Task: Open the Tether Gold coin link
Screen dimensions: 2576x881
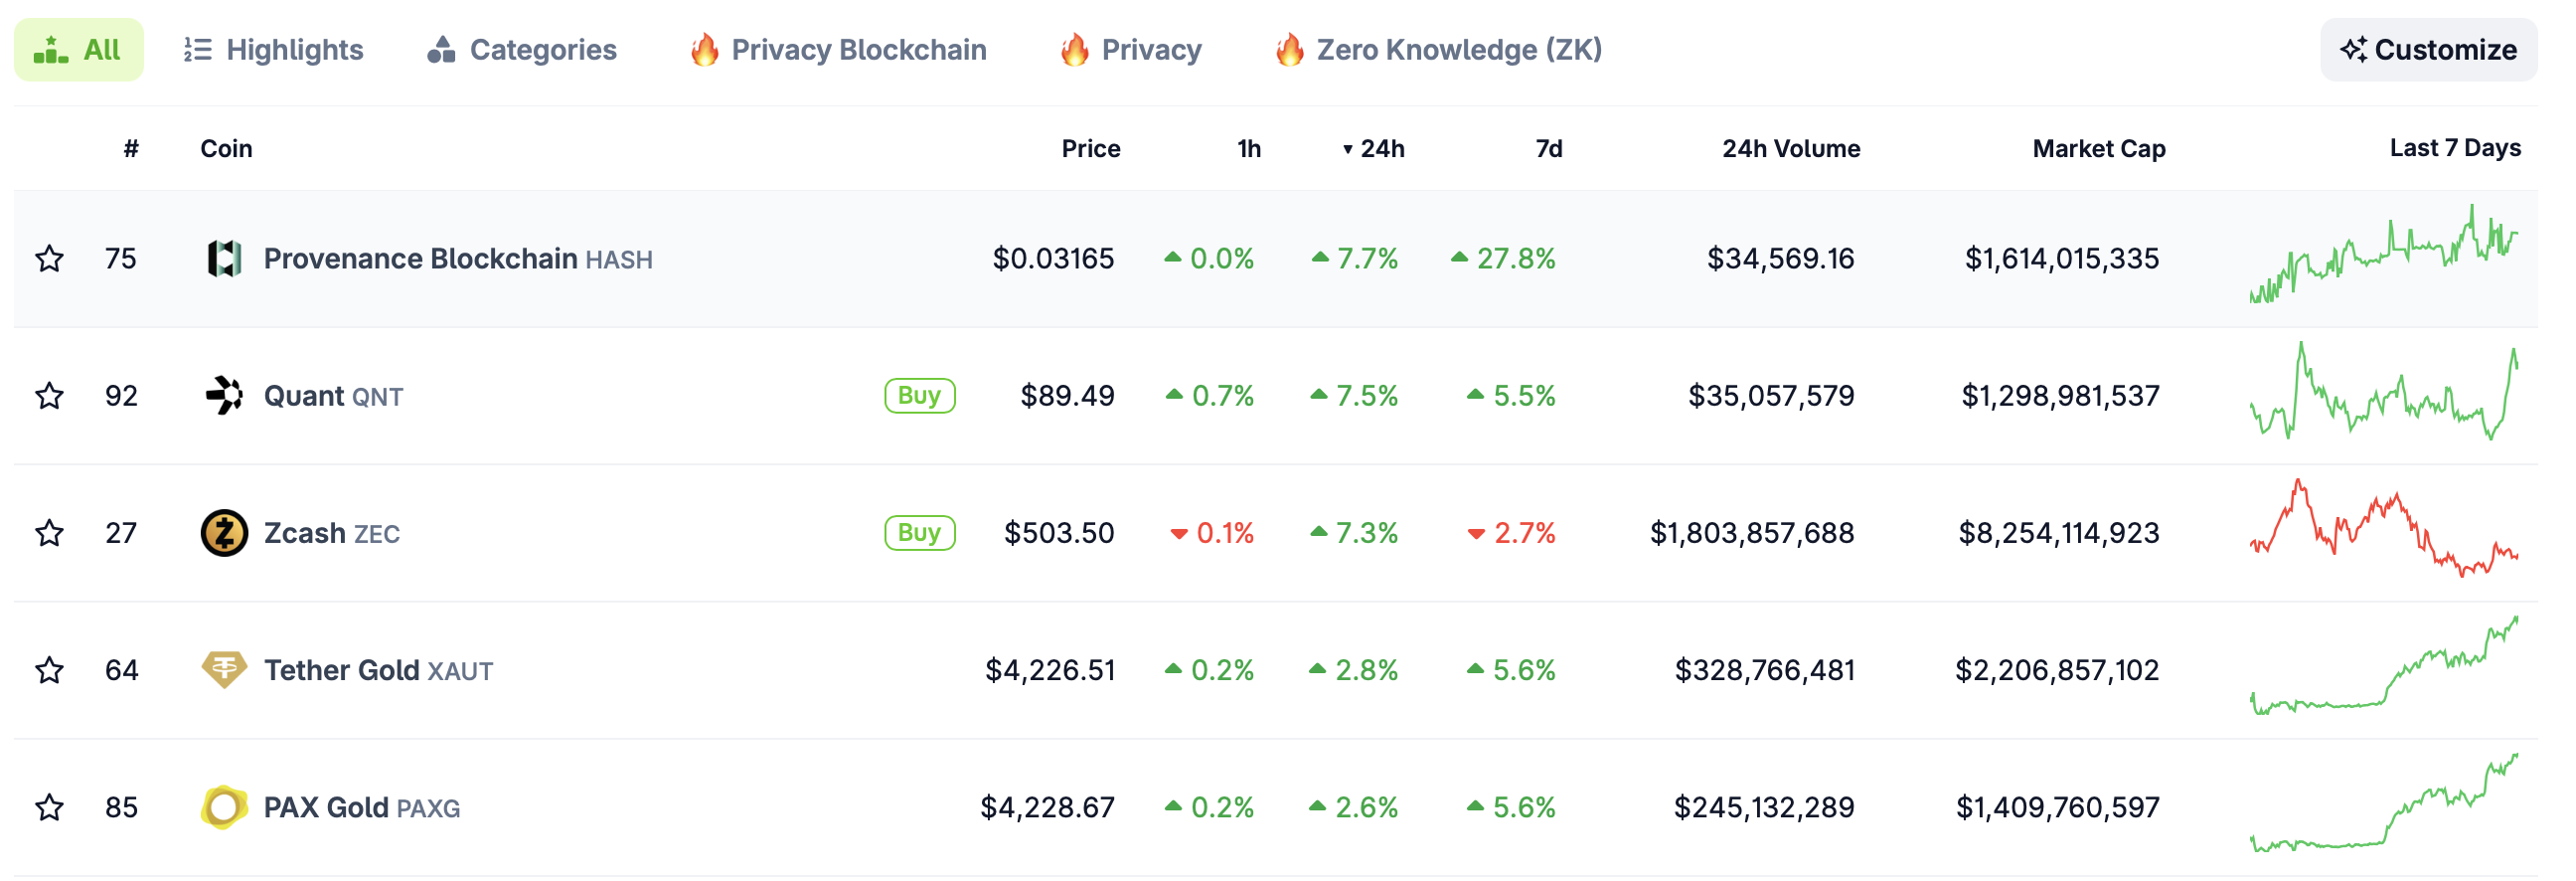Action: coord(341,670)
